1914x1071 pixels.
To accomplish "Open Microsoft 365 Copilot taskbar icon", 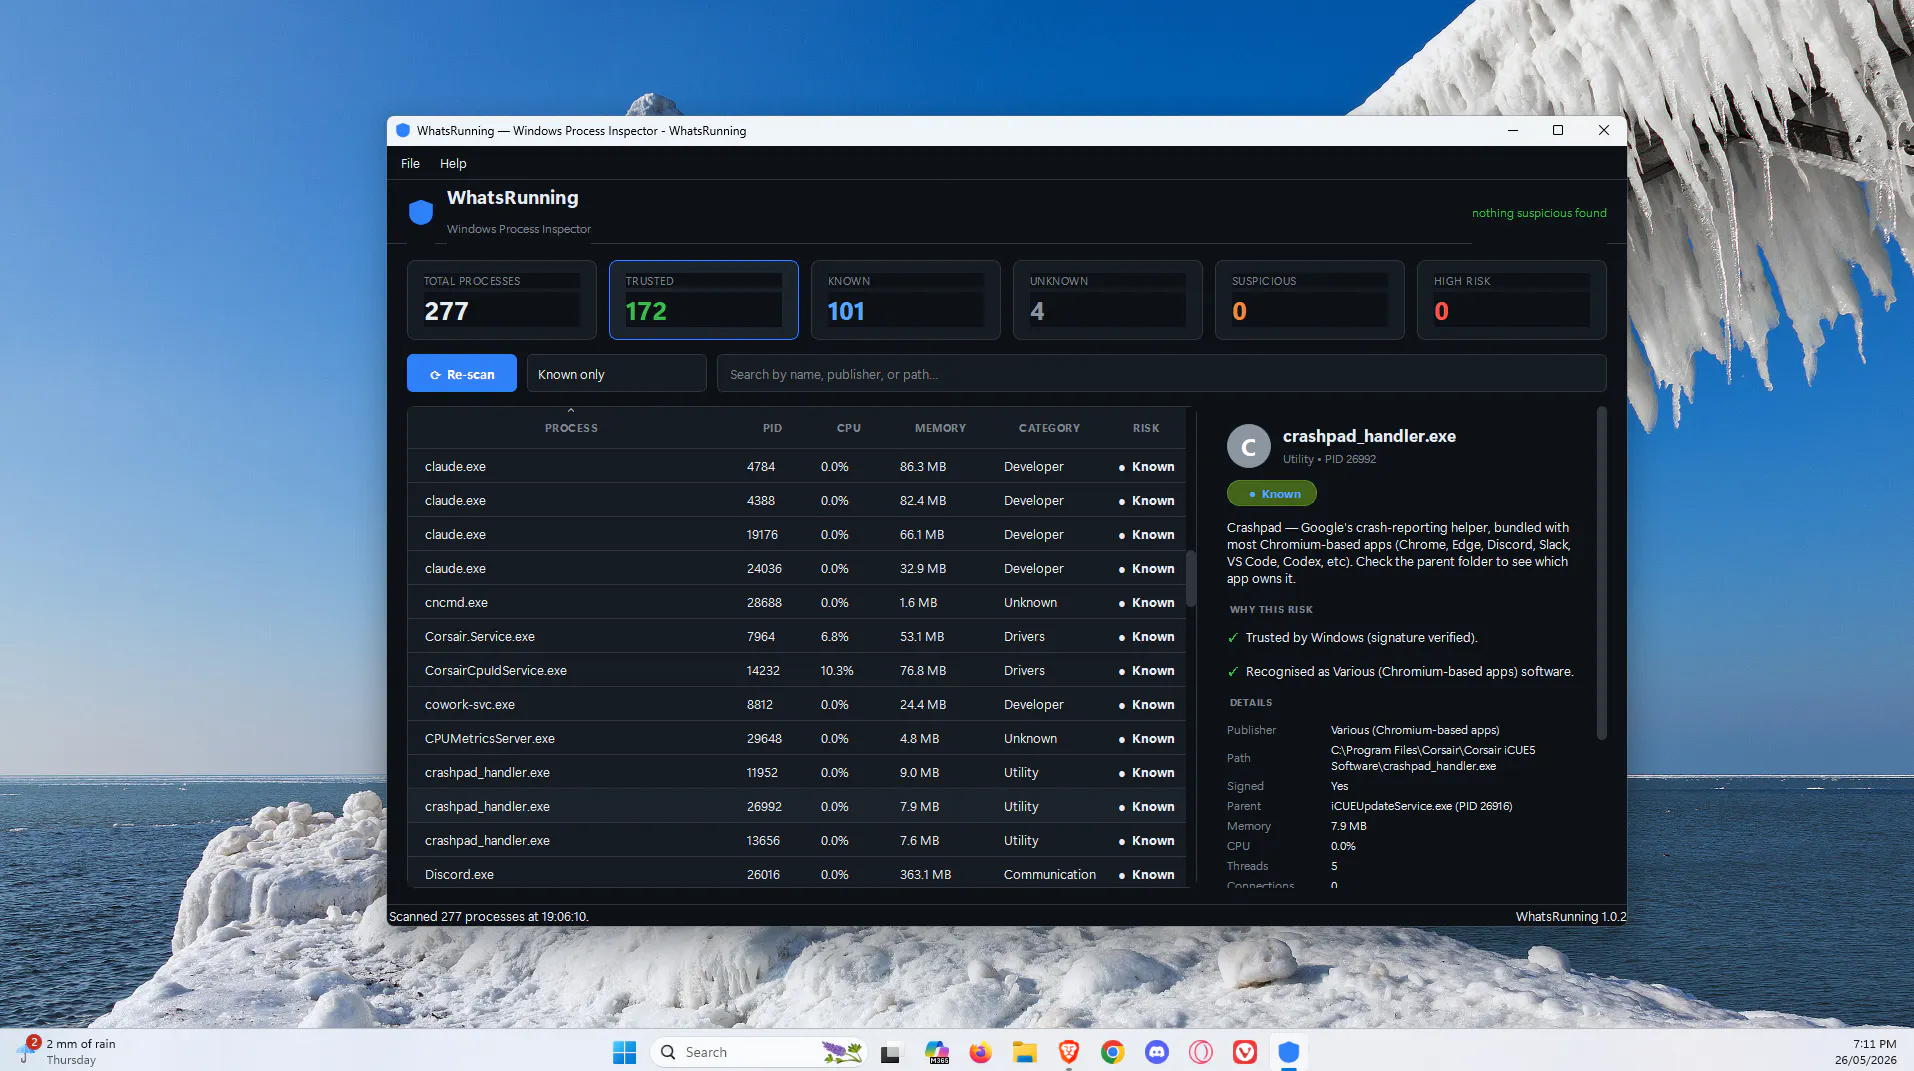I will (936, 1052).
